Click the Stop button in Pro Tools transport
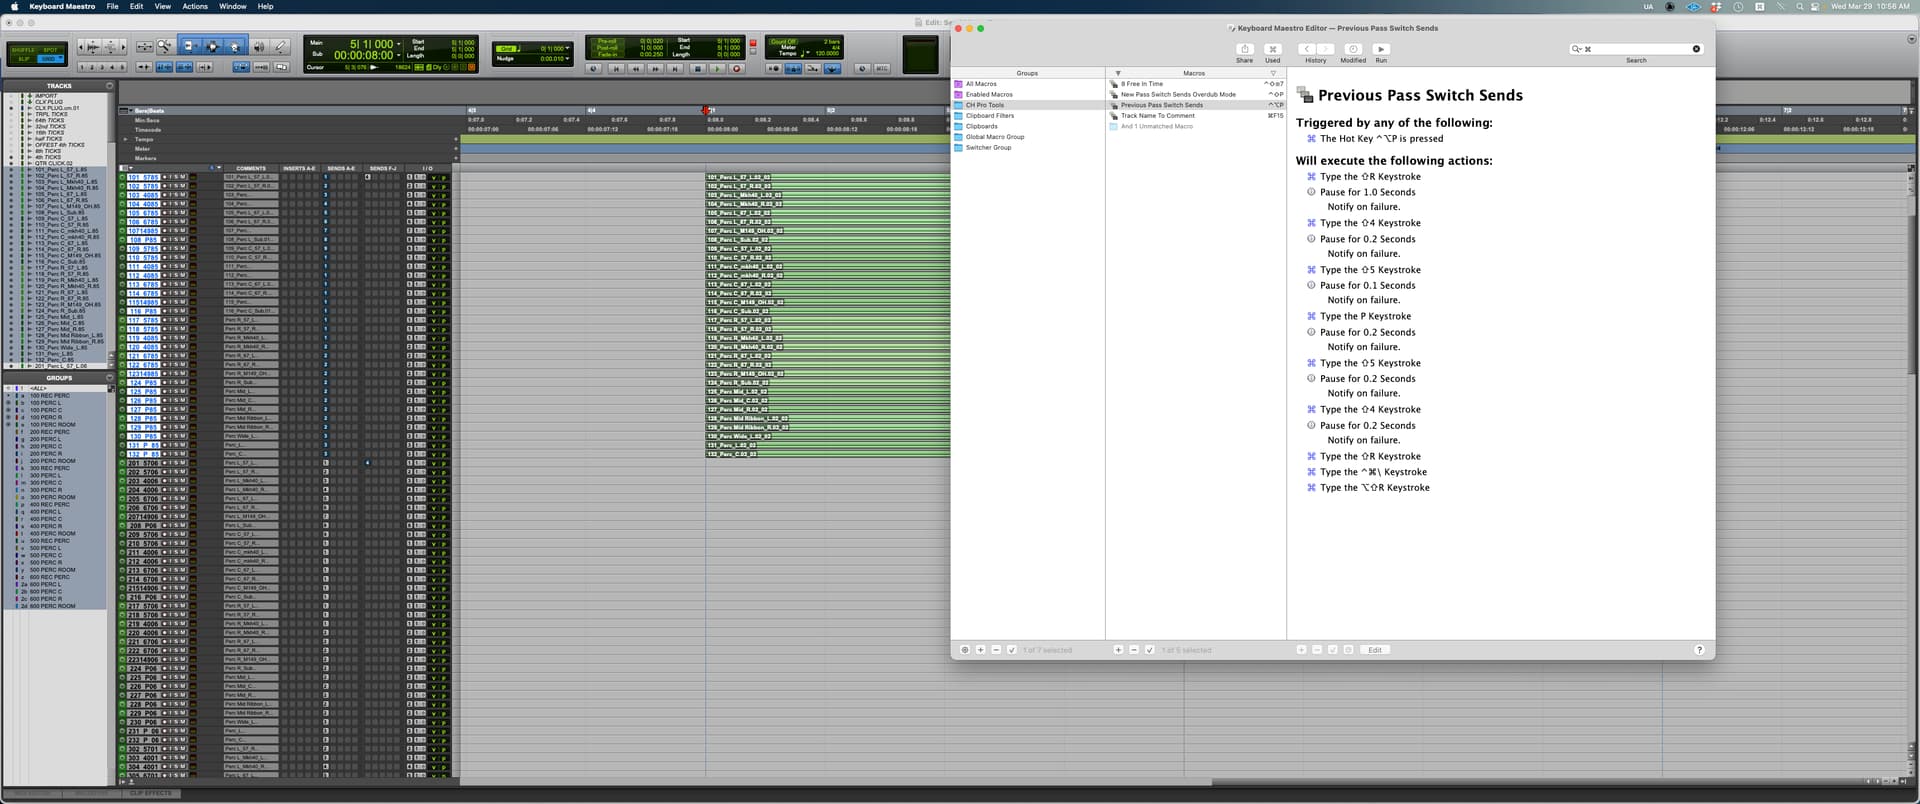Screen dimensions: 1920x804 [698, 69]
